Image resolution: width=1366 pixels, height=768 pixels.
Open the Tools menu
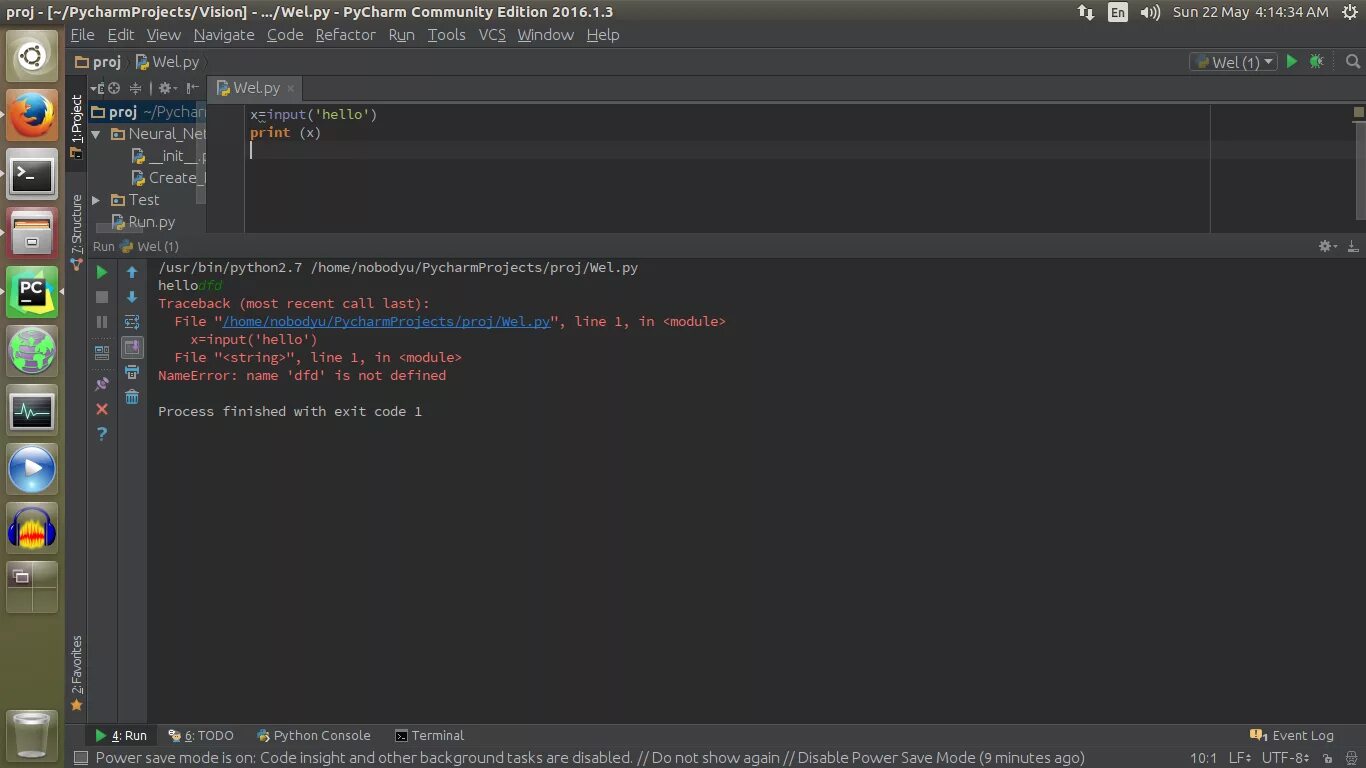pos(446,35)
